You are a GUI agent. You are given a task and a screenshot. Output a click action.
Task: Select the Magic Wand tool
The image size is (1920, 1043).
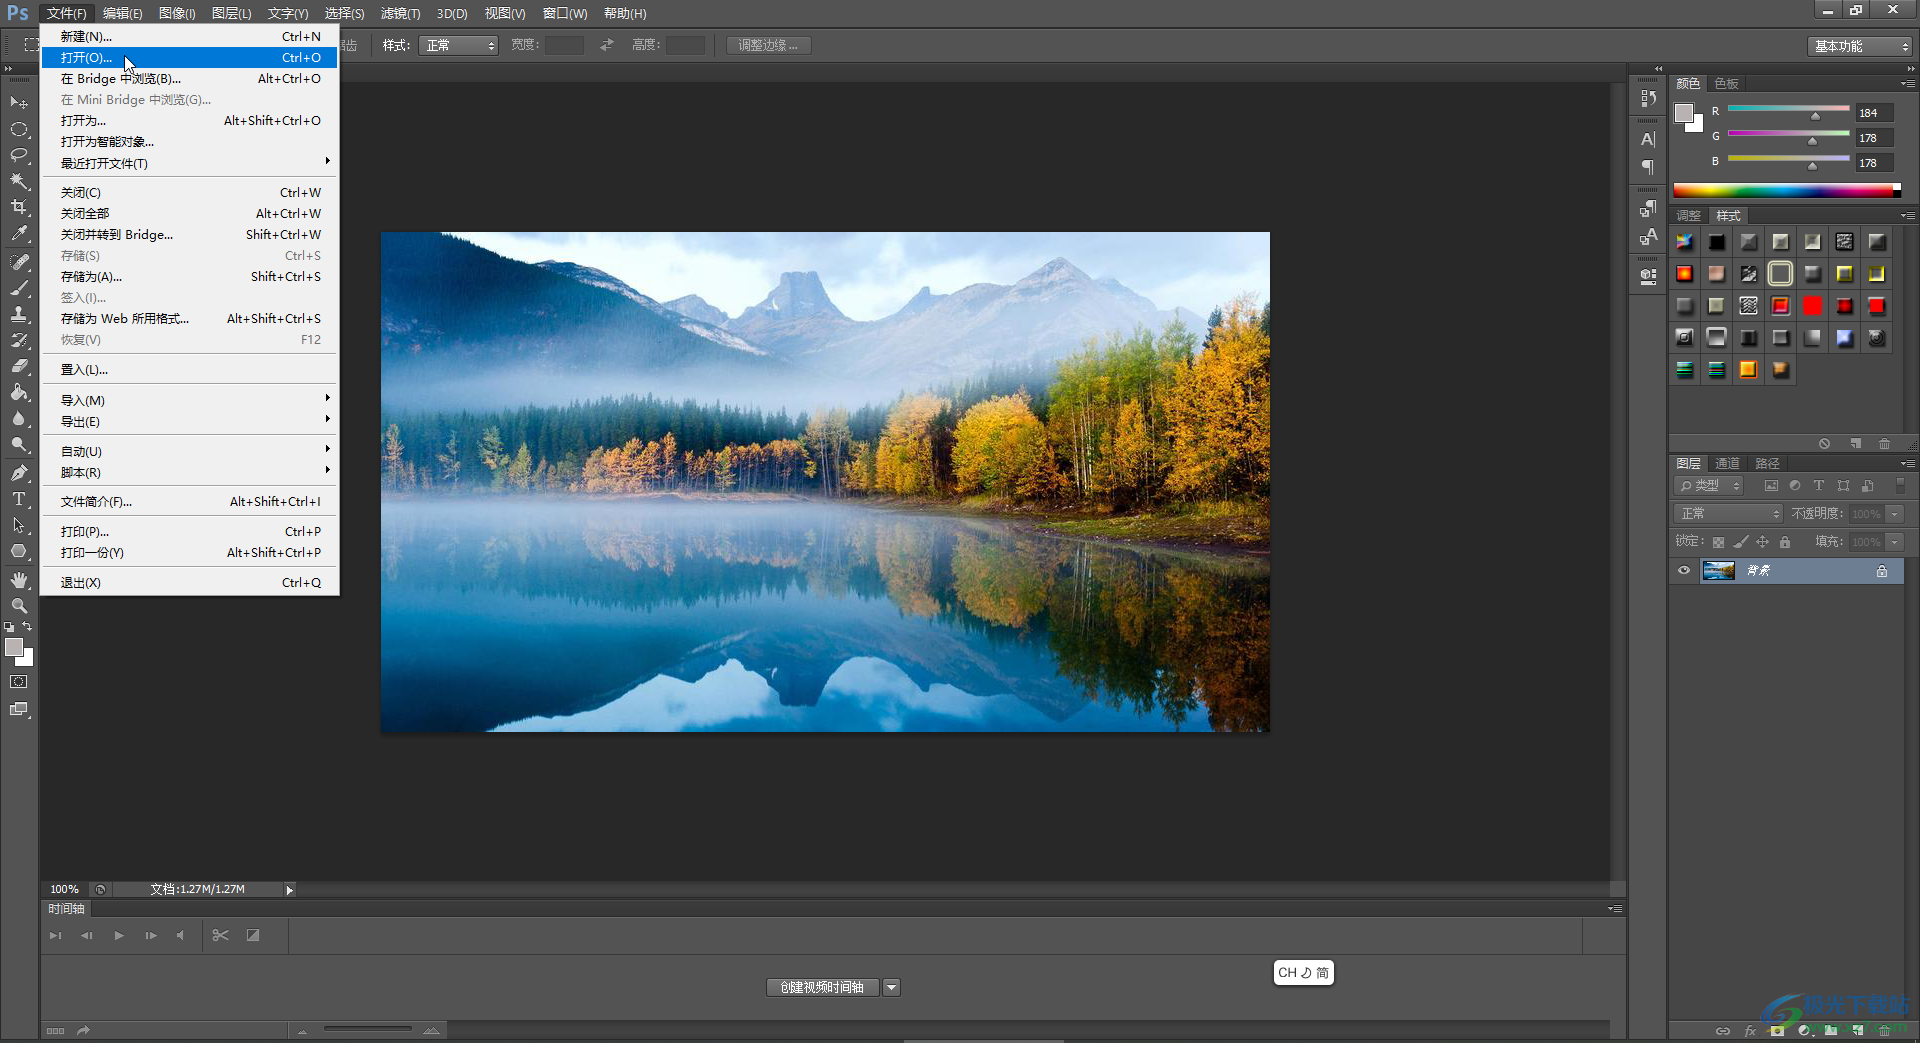coord(19,181)
